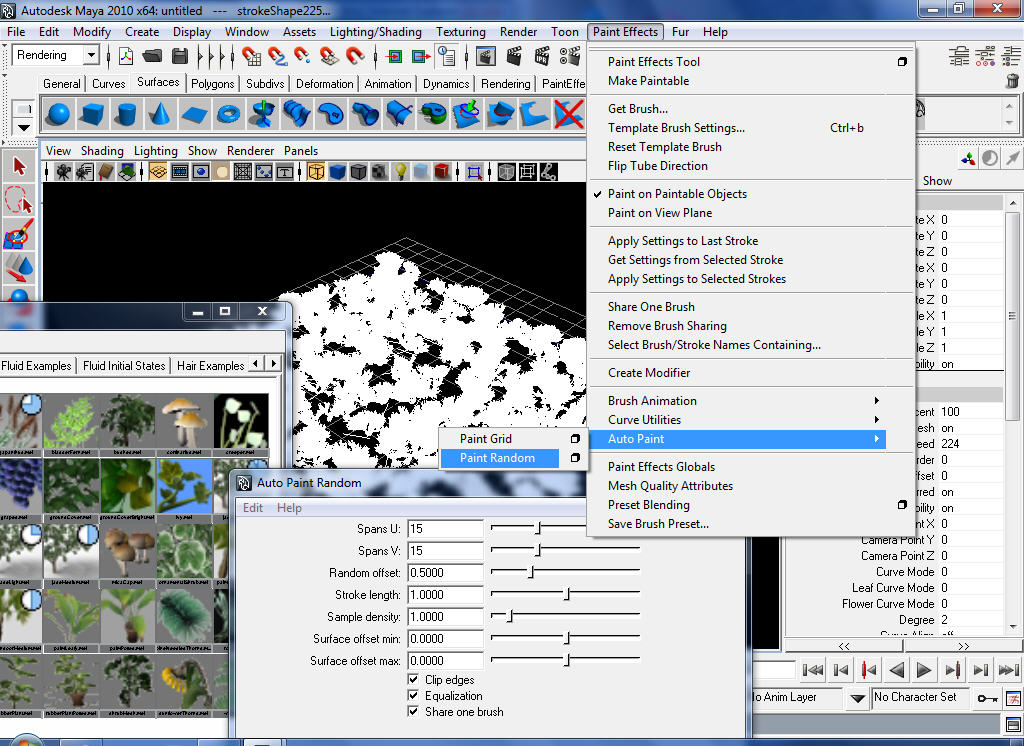Create a NURBS cube from the shelf

point(91,114)
